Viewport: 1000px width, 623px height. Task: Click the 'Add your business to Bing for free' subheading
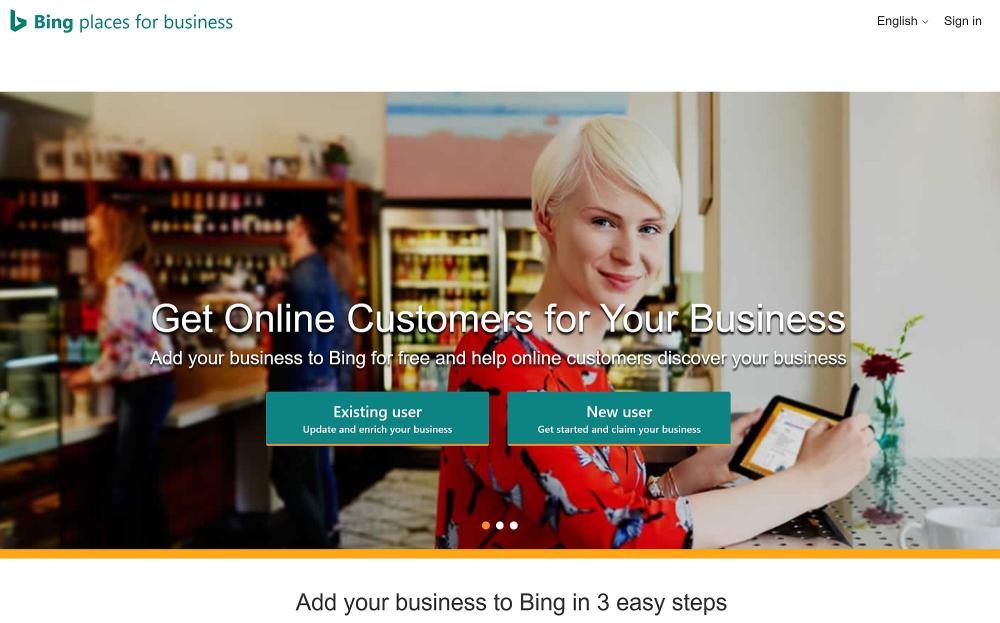coord(498,358)
